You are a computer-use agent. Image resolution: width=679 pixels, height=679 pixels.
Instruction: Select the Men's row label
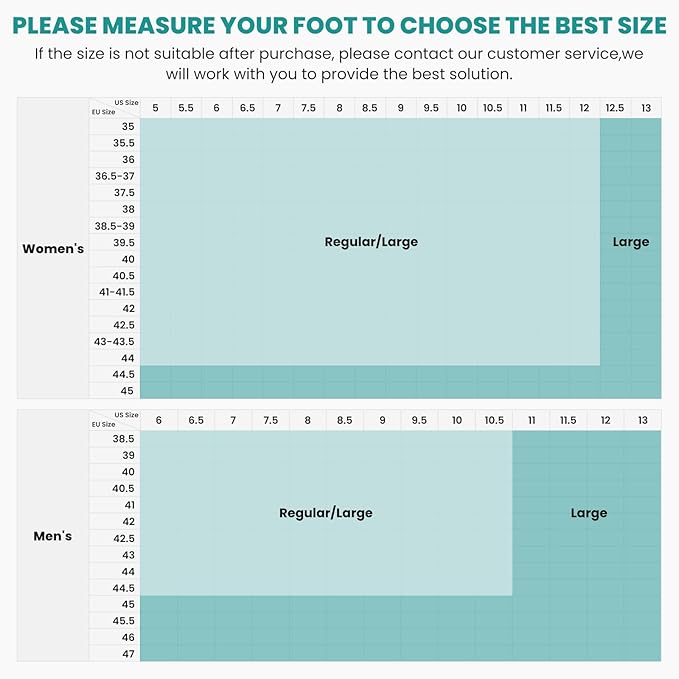coord(53,537)
